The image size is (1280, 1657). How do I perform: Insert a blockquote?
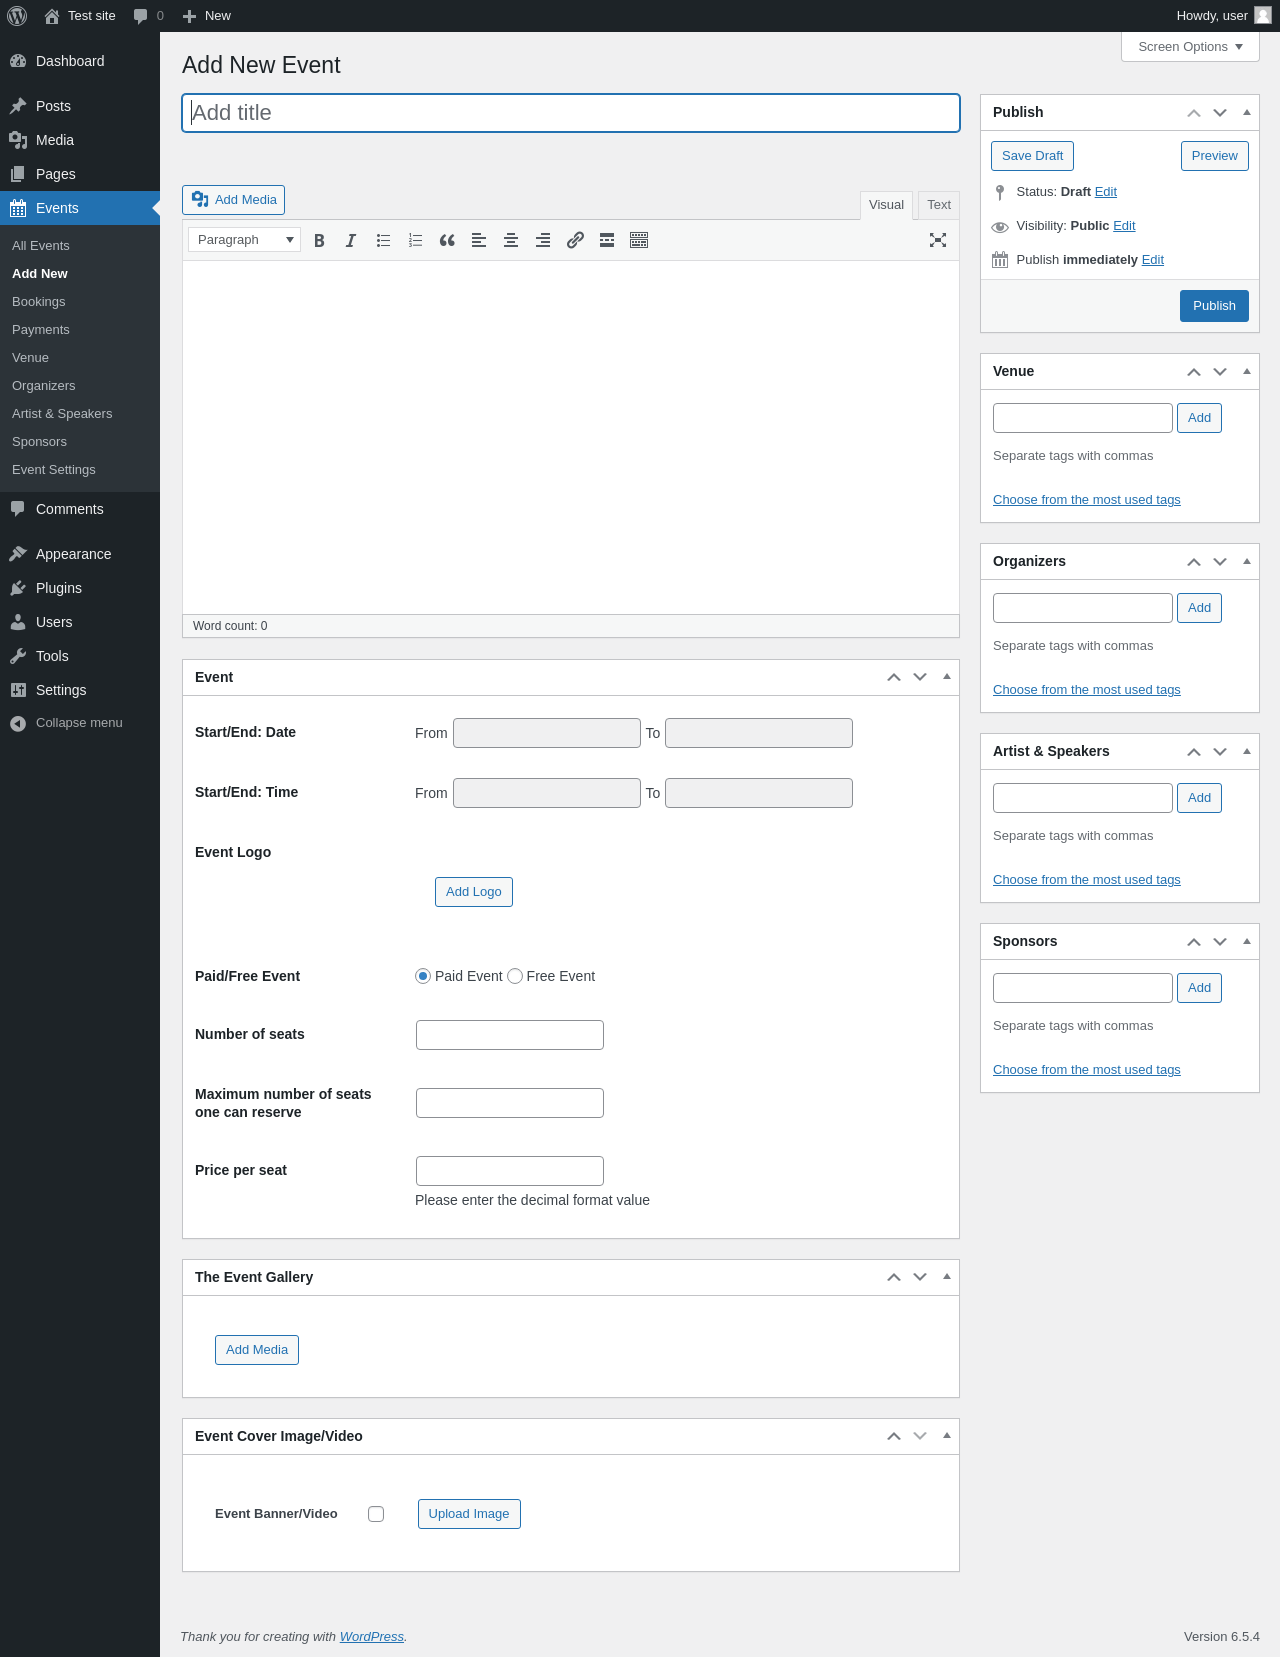[447, 240]
